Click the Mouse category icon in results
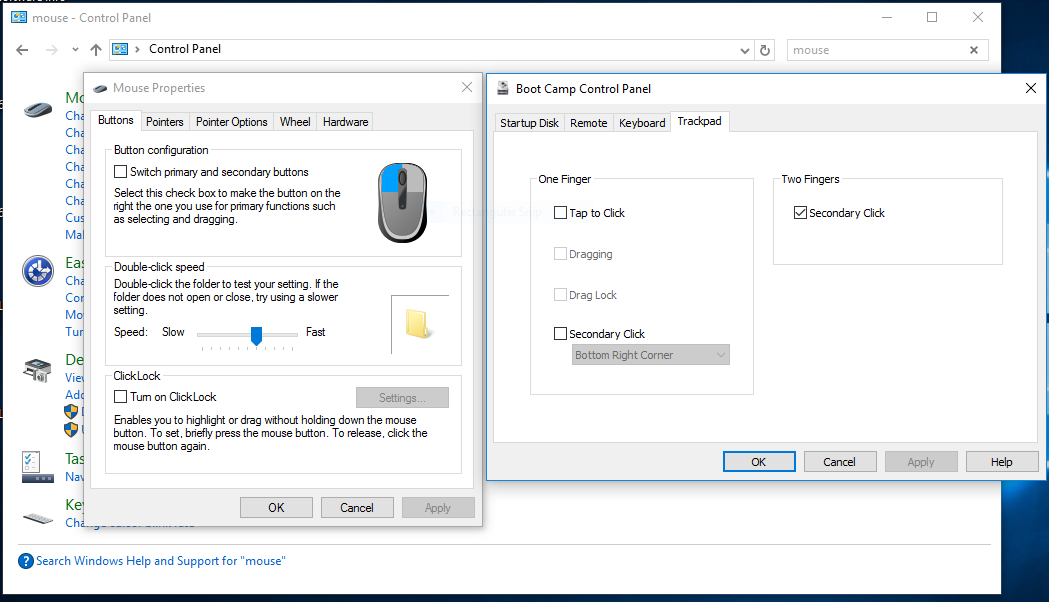1049x602 pixels. [38, 109]
